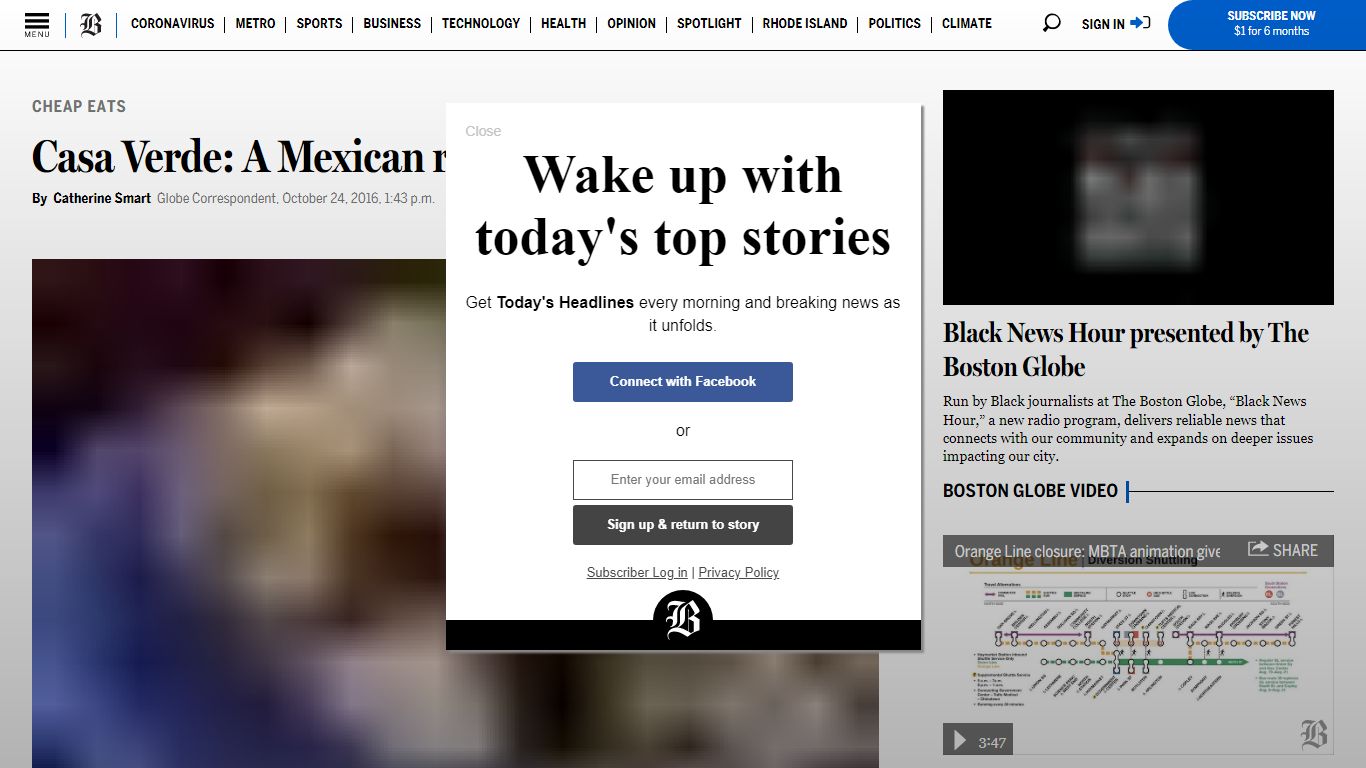Open Privacy Policy link

pos(739,573)
